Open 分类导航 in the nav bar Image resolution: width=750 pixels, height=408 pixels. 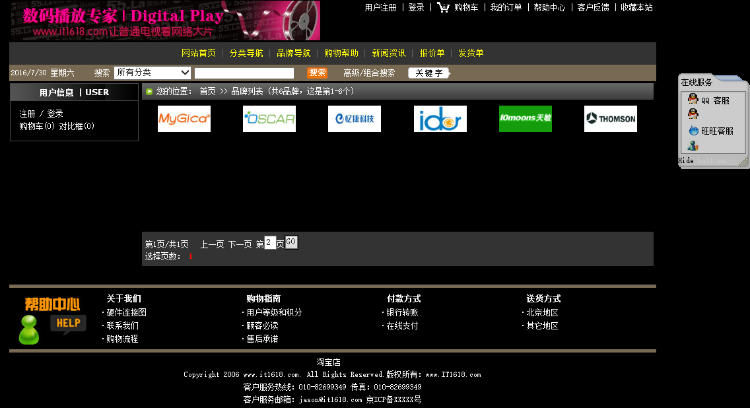[246, 53]
